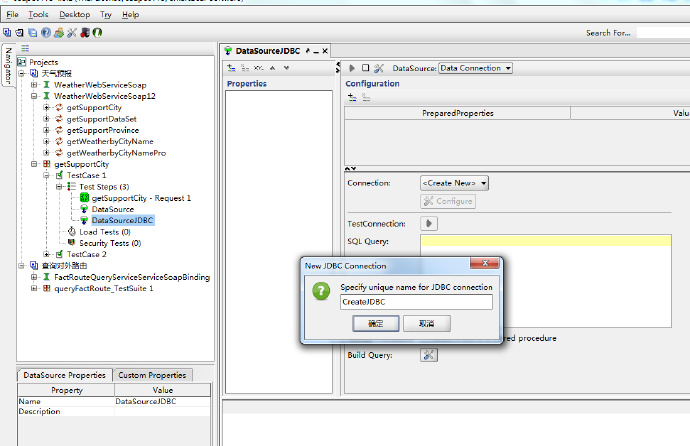Image resolution: width=690 pixels, height=446 pixels.
Task: Expand the getSupportDataSet operation
Action: click(x=46, y=118)
